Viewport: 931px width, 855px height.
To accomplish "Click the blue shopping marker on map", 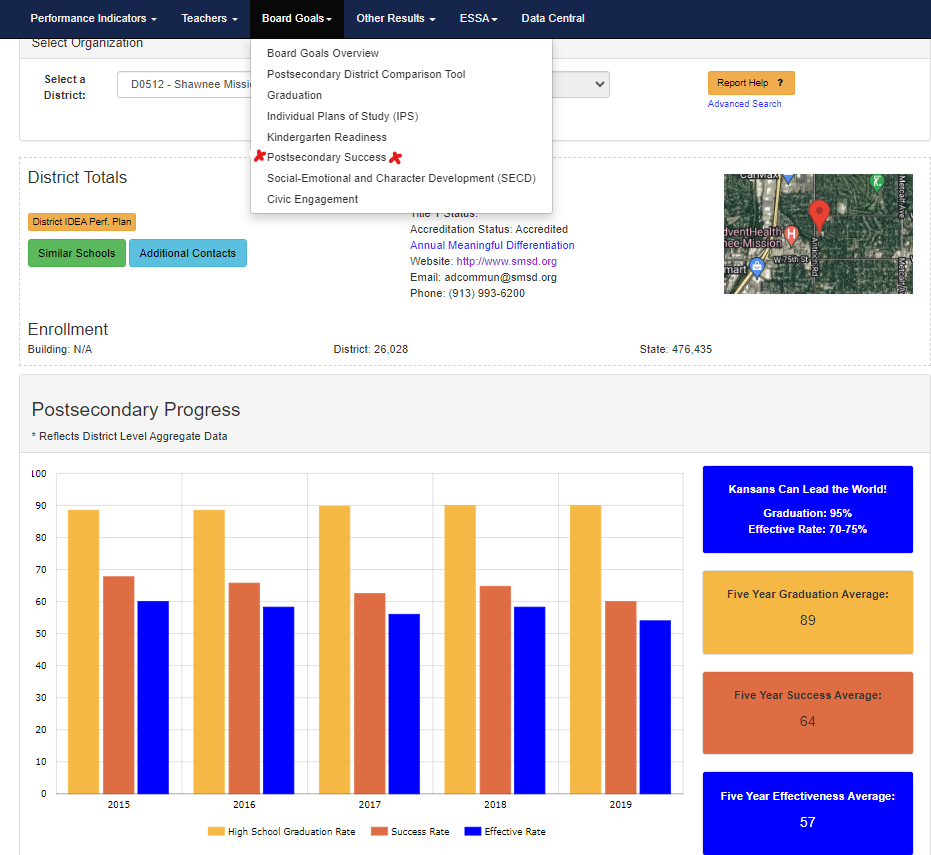I will coord(756,267).
